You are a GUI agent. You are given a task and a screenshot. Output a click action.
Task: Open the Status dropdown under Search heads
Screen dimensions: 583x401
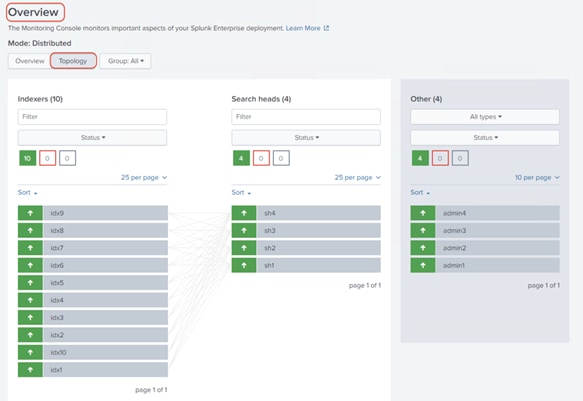[306, 138]
